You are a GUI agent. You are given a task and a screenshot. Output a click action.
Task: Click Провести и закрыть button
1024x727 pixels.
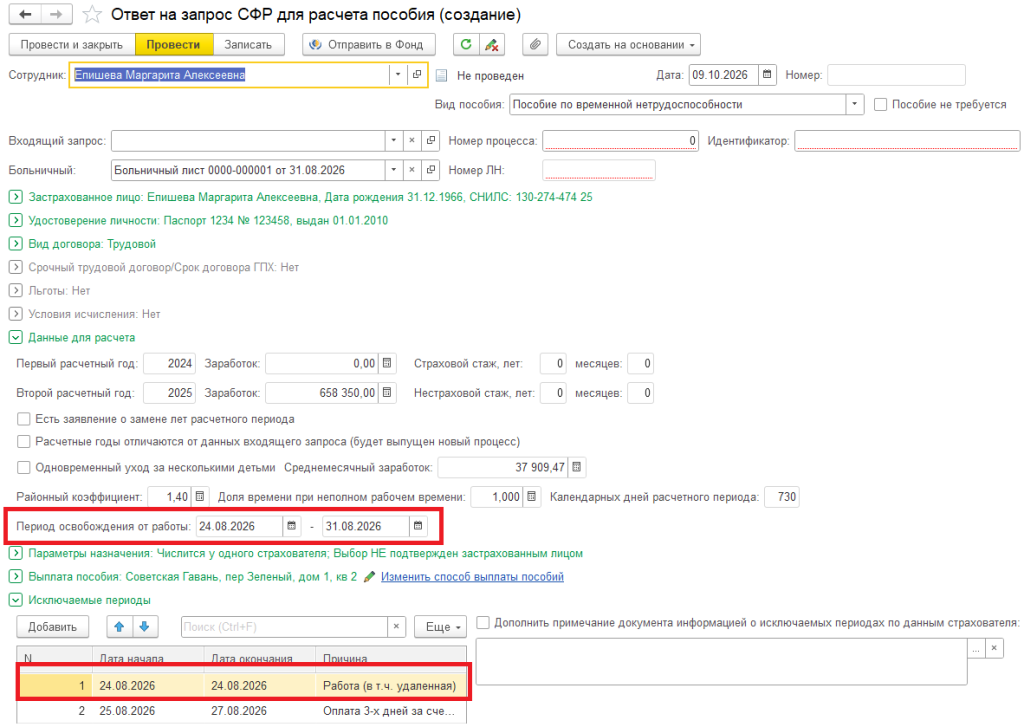(72, 44)
